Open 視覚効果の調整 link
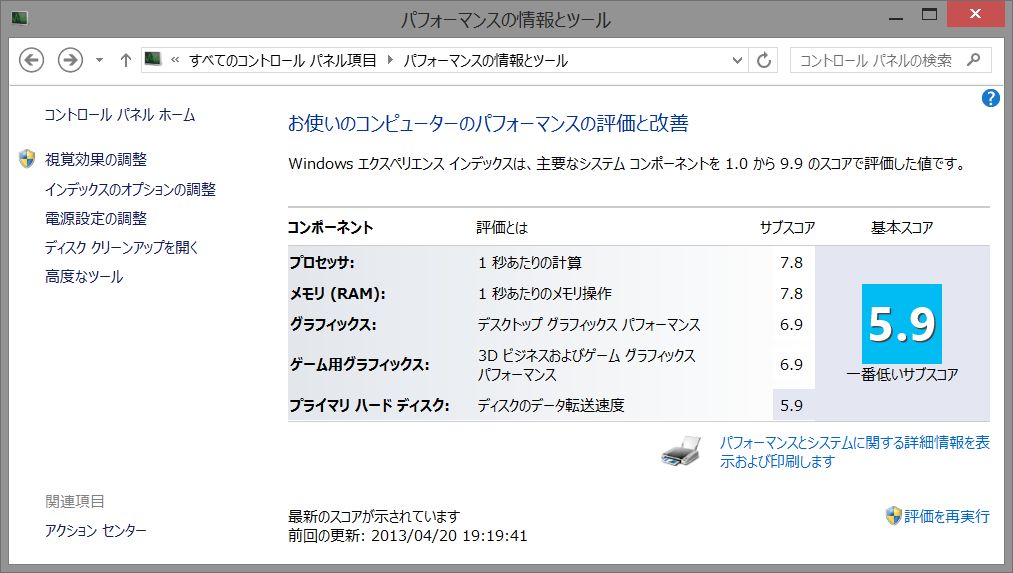This screenshot has width=1013, height=573. click(x=96, y=160)
